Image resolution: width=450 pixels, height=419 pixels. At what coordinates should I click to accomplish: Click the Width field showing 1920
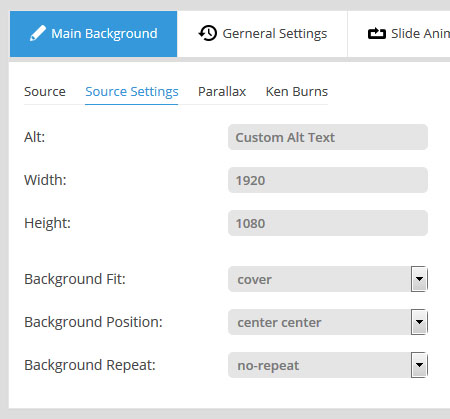tap(328, 180)
